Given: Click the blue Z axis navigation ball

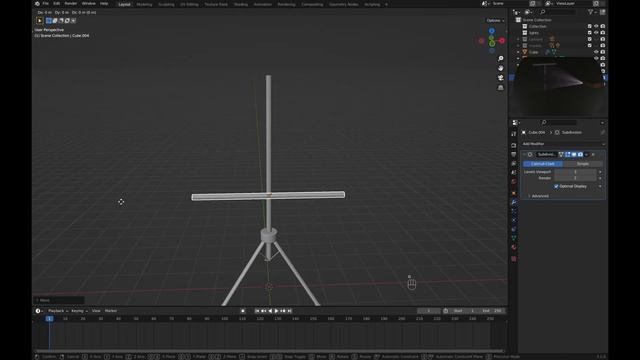Looking at the screenshot, I should coord(492,31).
